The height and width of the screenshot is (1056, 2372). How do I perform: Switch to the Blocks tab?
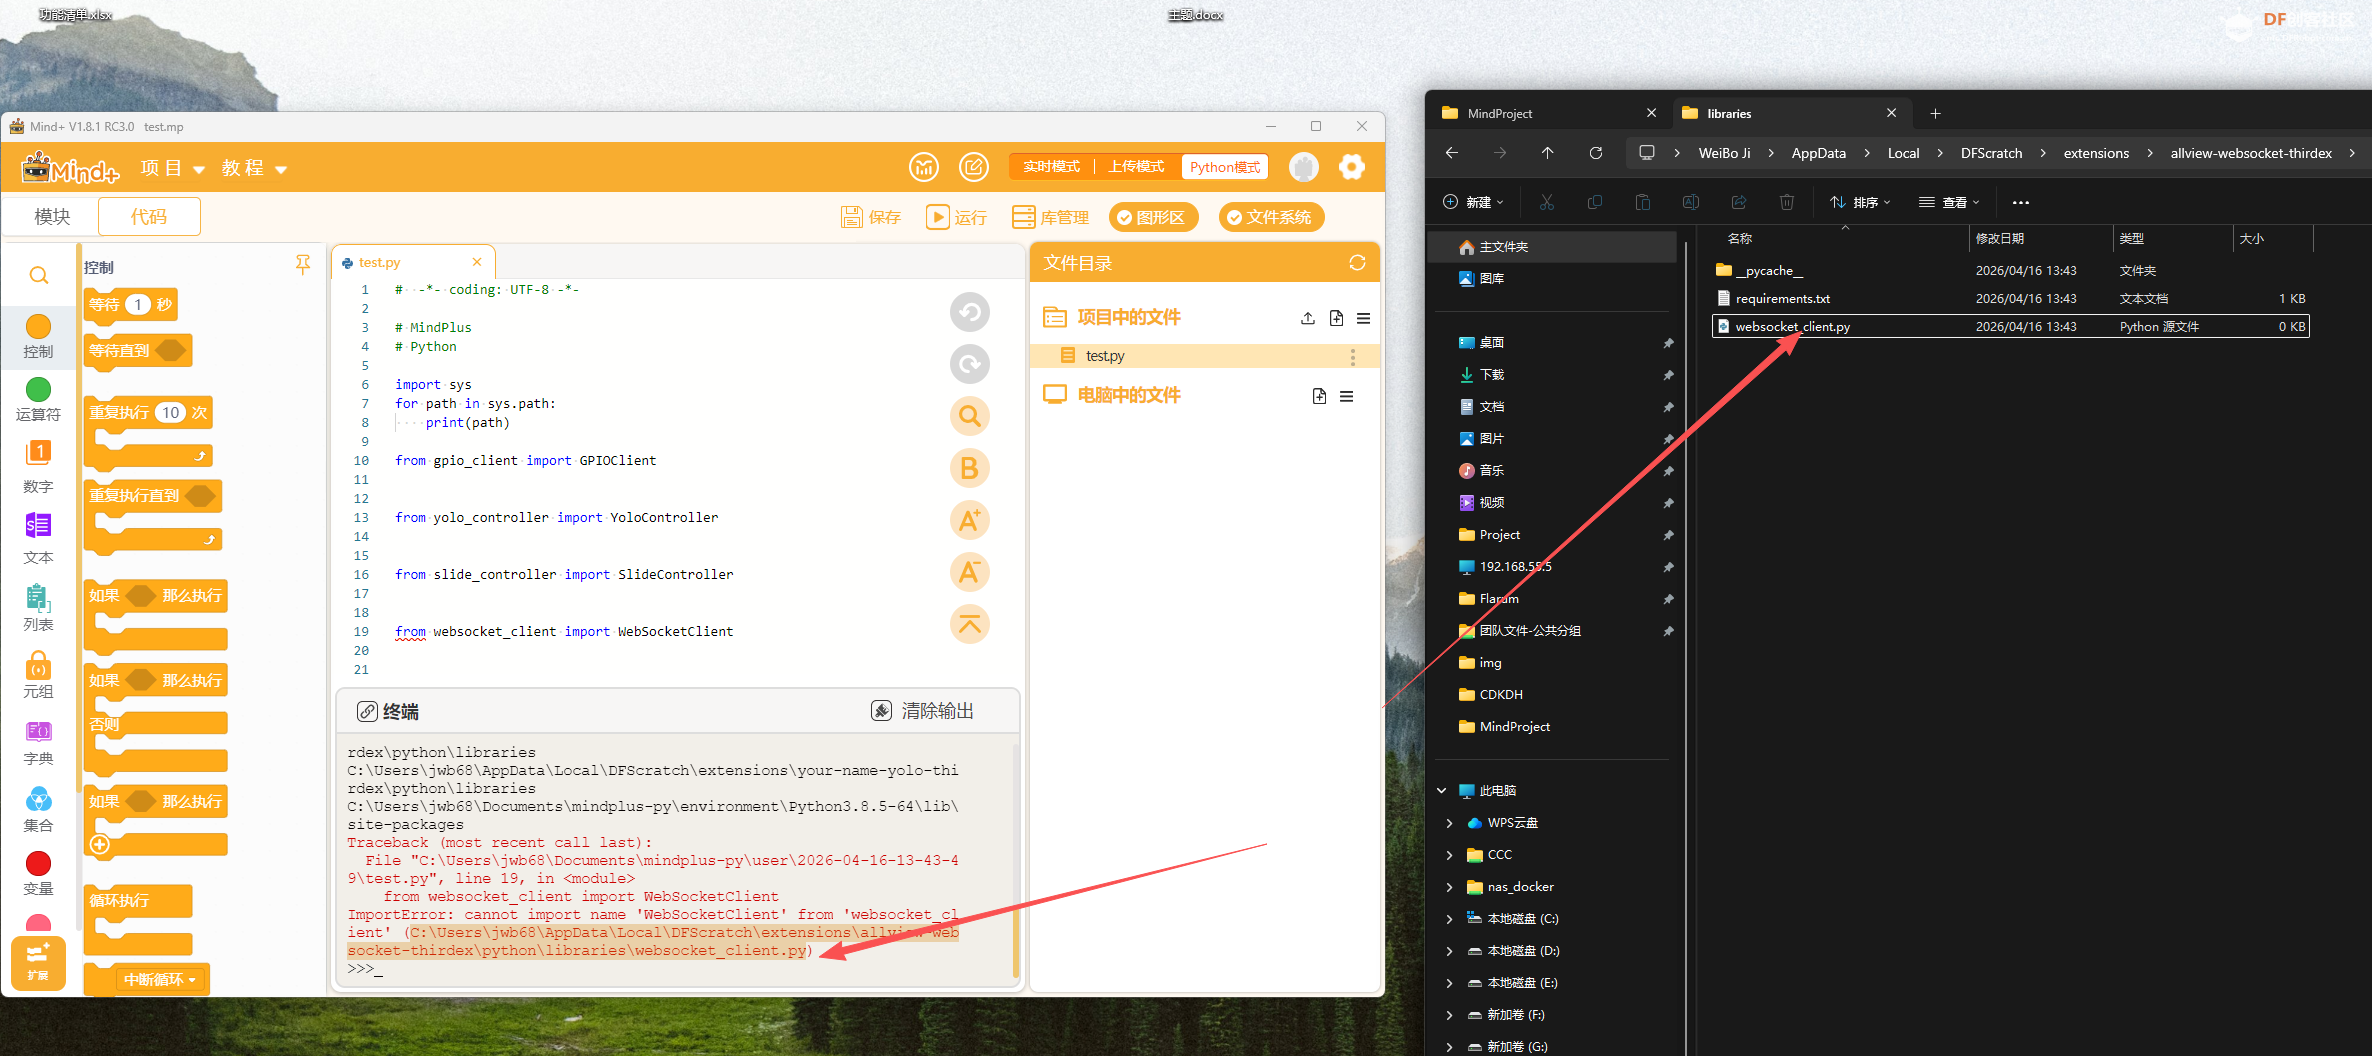point(52,217)
